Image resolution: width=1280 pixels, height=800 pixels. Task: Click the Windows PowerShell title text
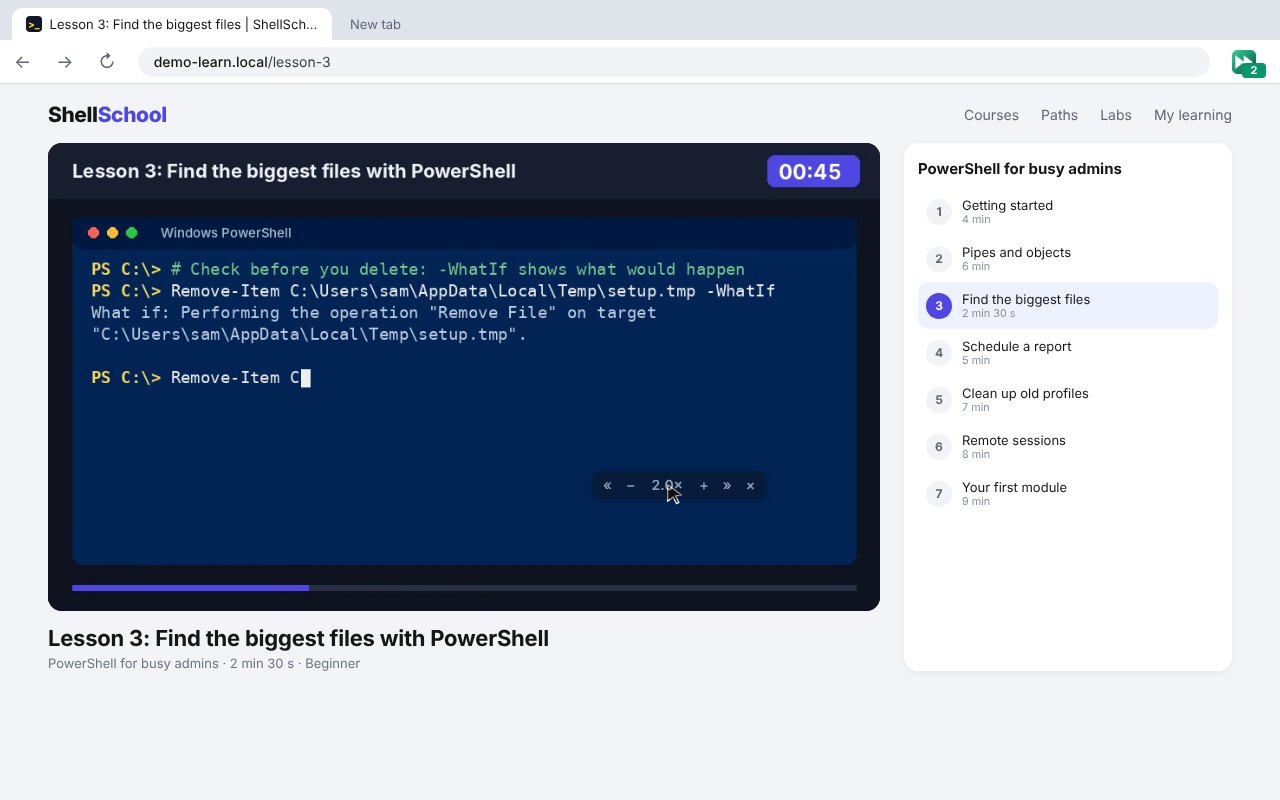(x=226, y=233)
